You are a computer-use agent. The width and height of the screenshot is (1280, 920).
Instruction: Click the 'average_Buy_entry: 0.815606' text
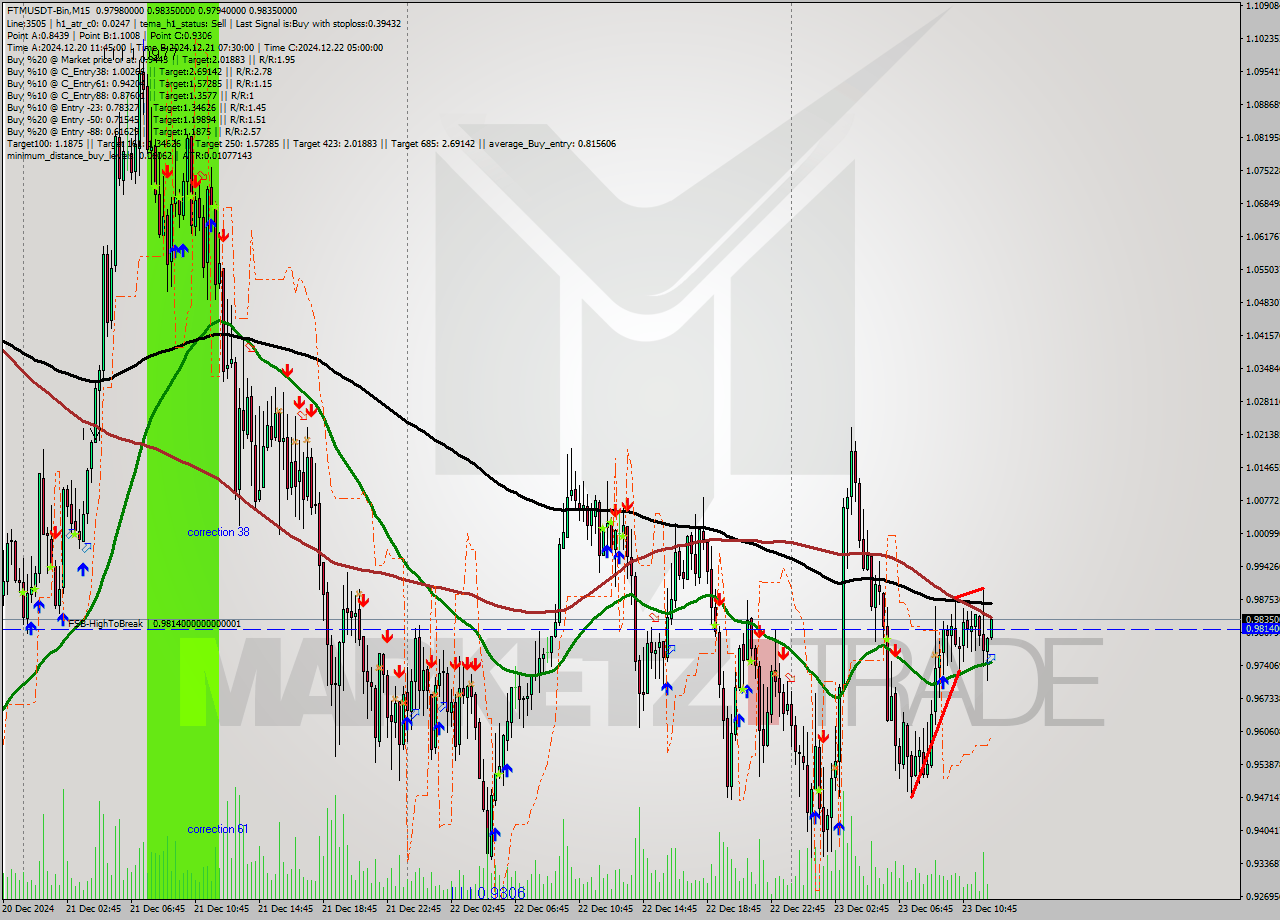click(x=552, y=143)
